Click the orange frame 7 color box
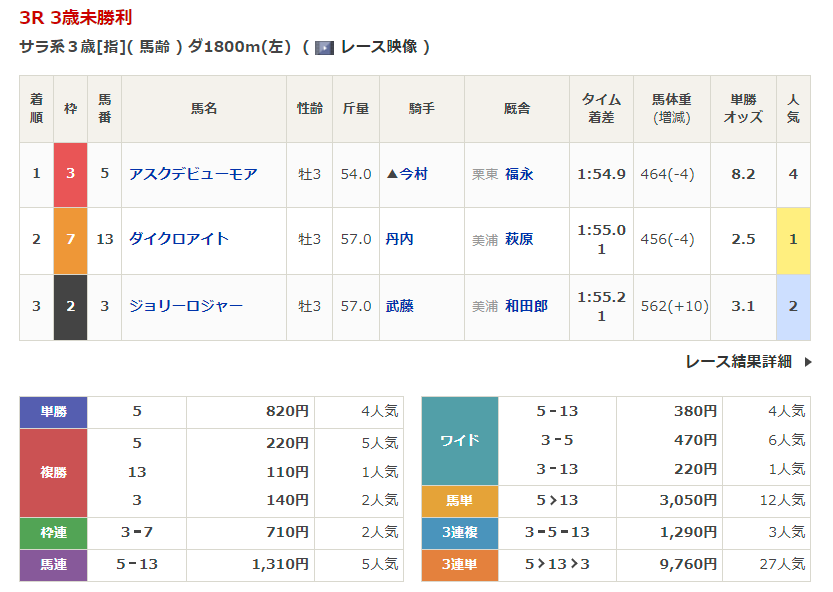The height and width of the screenshot is (592, 833). pyautogui.click(x=70, y=239)
